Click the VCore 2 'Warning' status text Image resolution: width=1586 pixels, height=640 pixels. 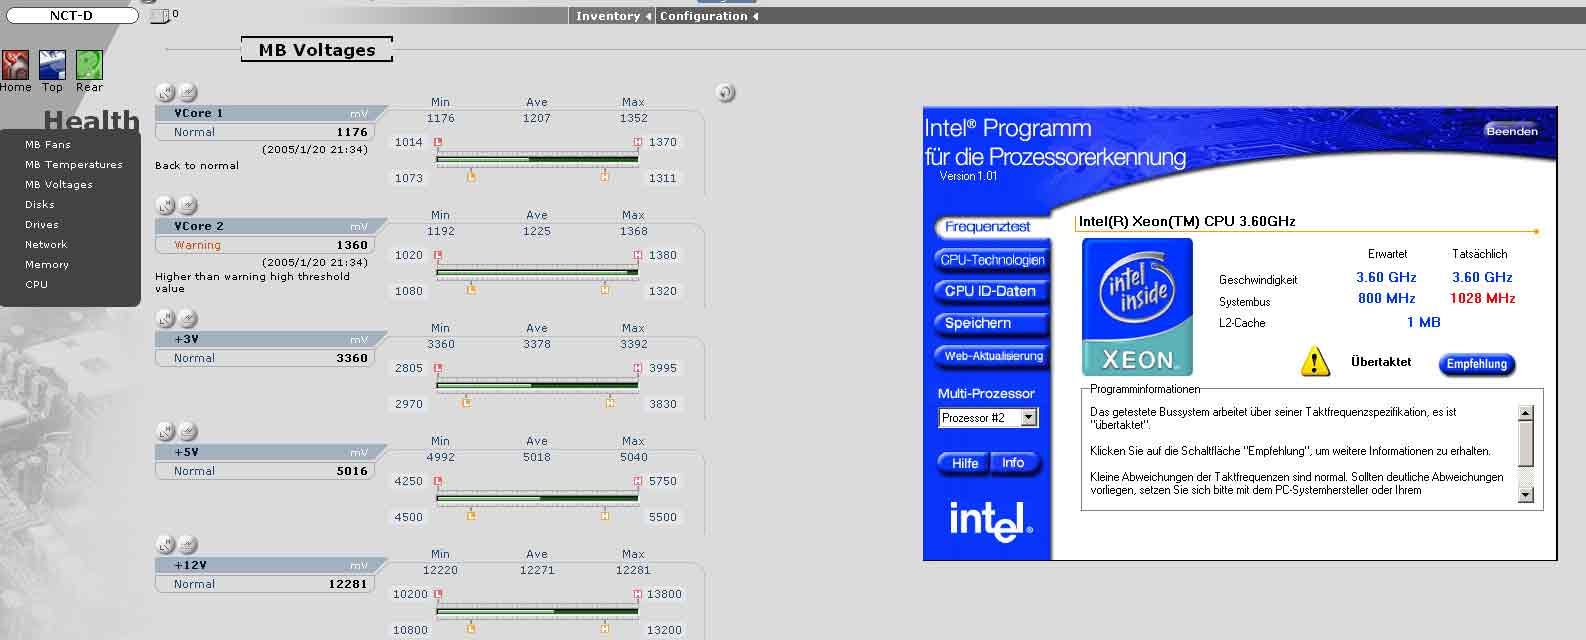coord(197,245)
